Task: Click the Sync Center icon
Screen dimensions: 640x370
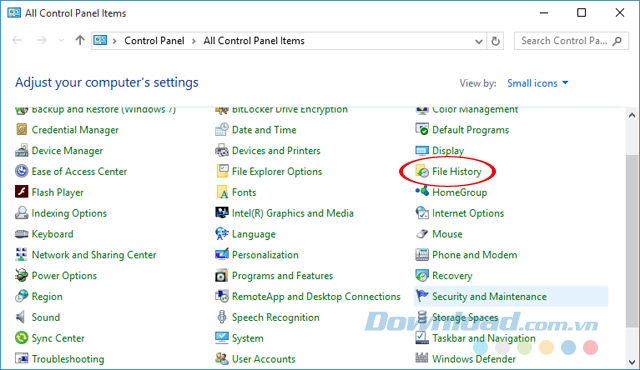Action: [22, 338]
